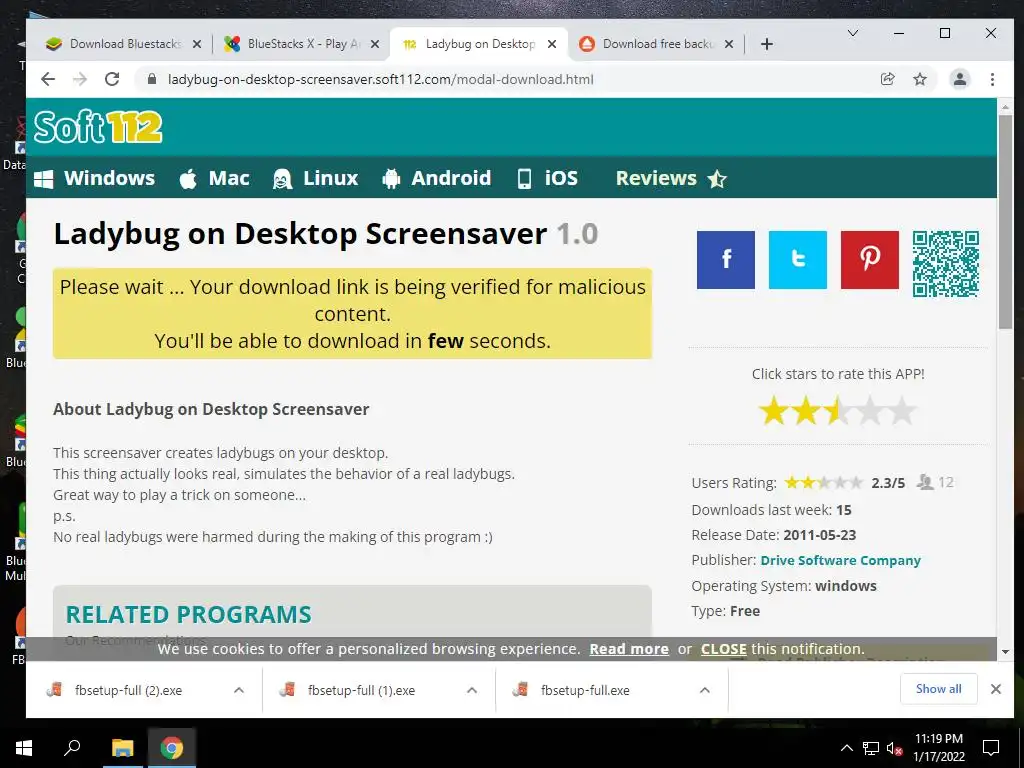The width and height of the screenshot is (1024, 768).
Task: Bookmark this page with star icon
Action: [x=920, y=79]
